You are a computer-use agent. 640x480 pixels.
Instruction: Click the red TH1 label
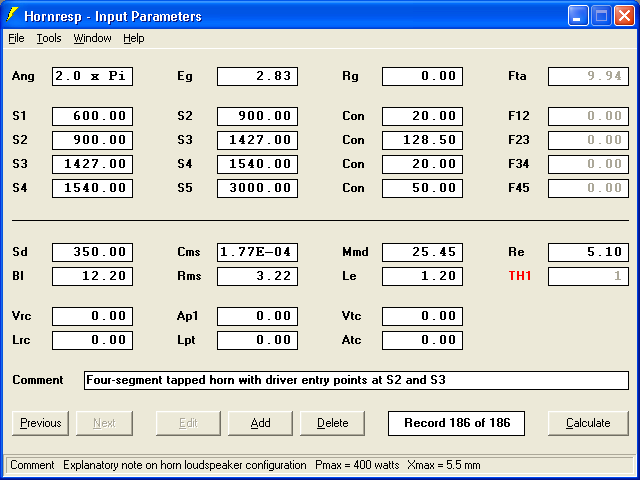tap(520, 276)
